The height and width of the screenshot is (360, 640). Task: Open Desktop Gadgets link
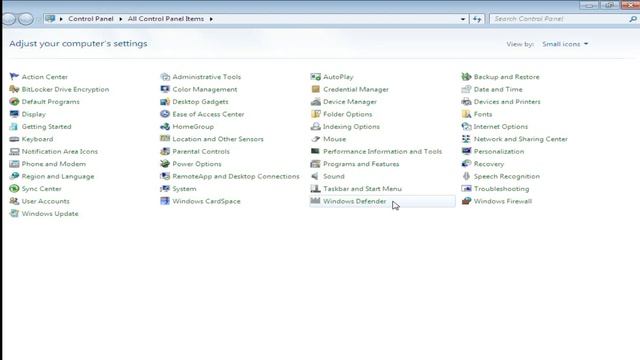(x=200, y=102)
